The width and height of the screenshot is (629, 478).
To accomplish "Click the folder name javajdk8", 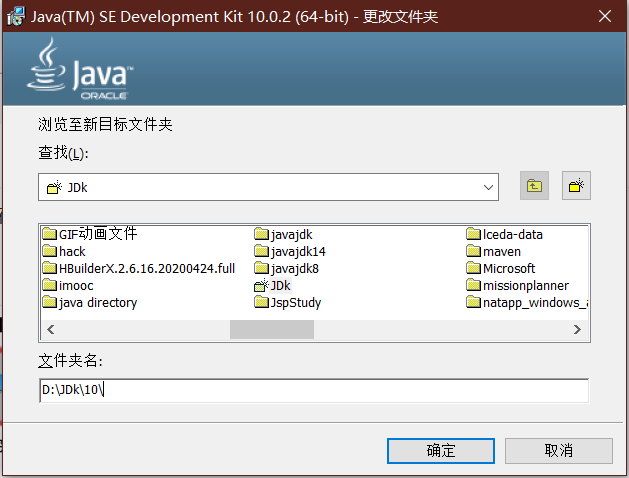I will (295, 269).
